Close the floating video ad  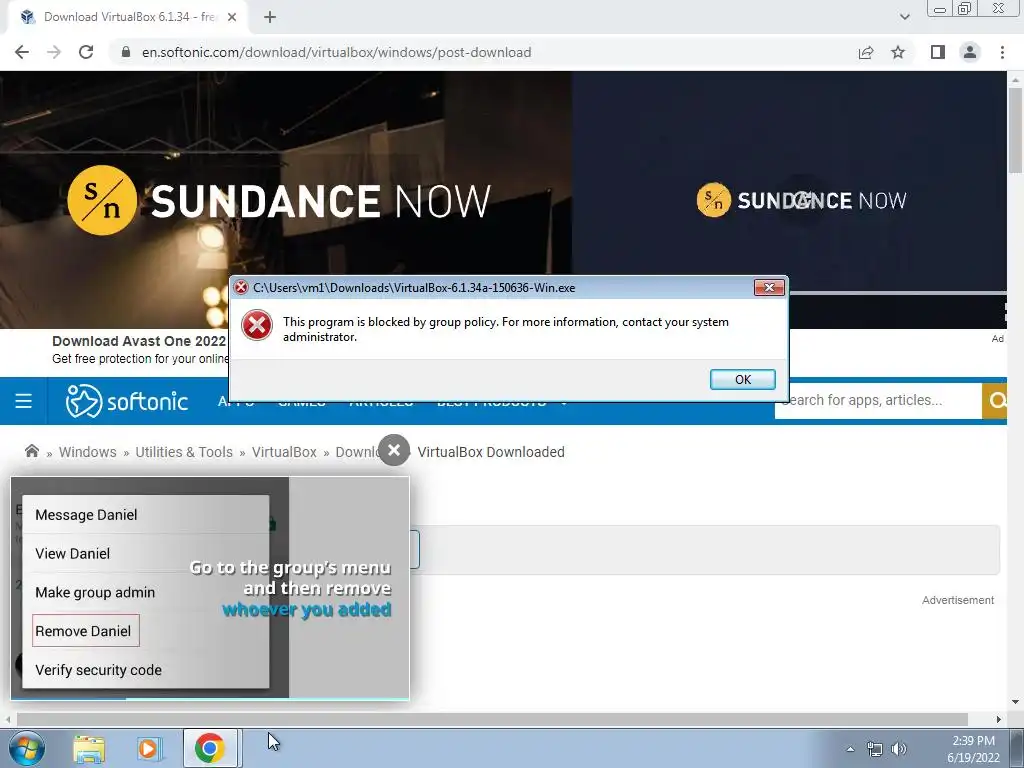[x=394, y=450]
